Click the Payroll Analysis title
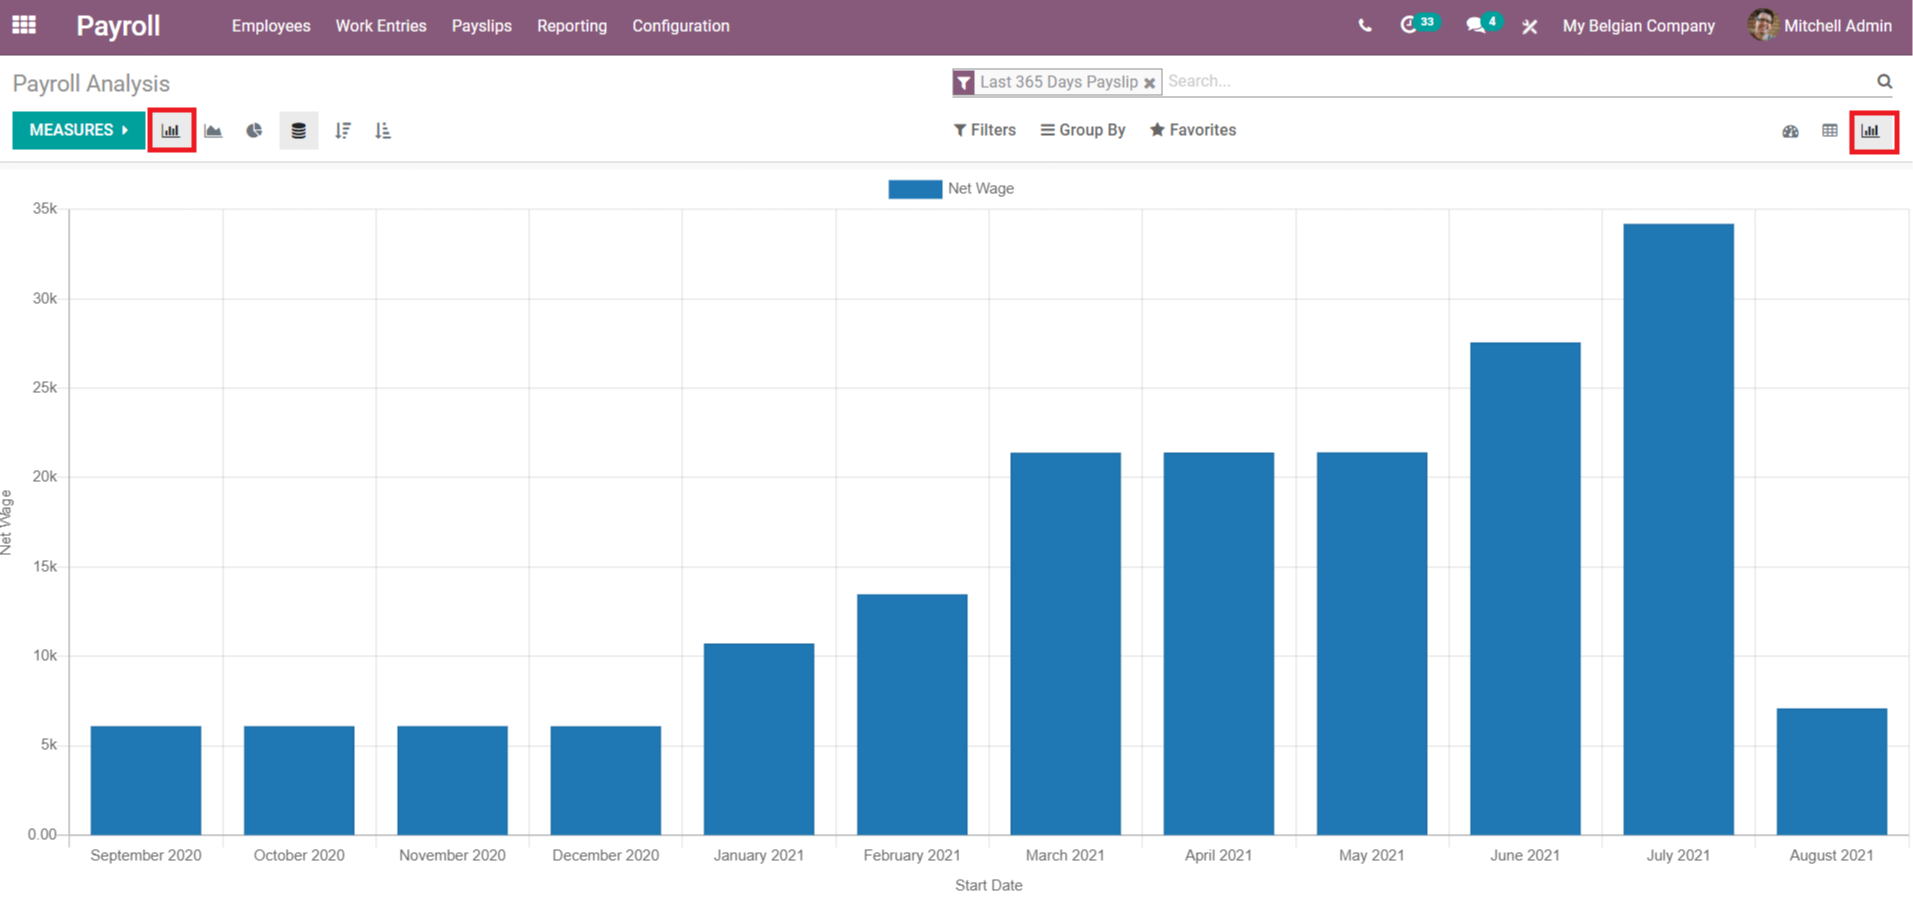This screenshot has width=1913, height=897. coord(91,84)
